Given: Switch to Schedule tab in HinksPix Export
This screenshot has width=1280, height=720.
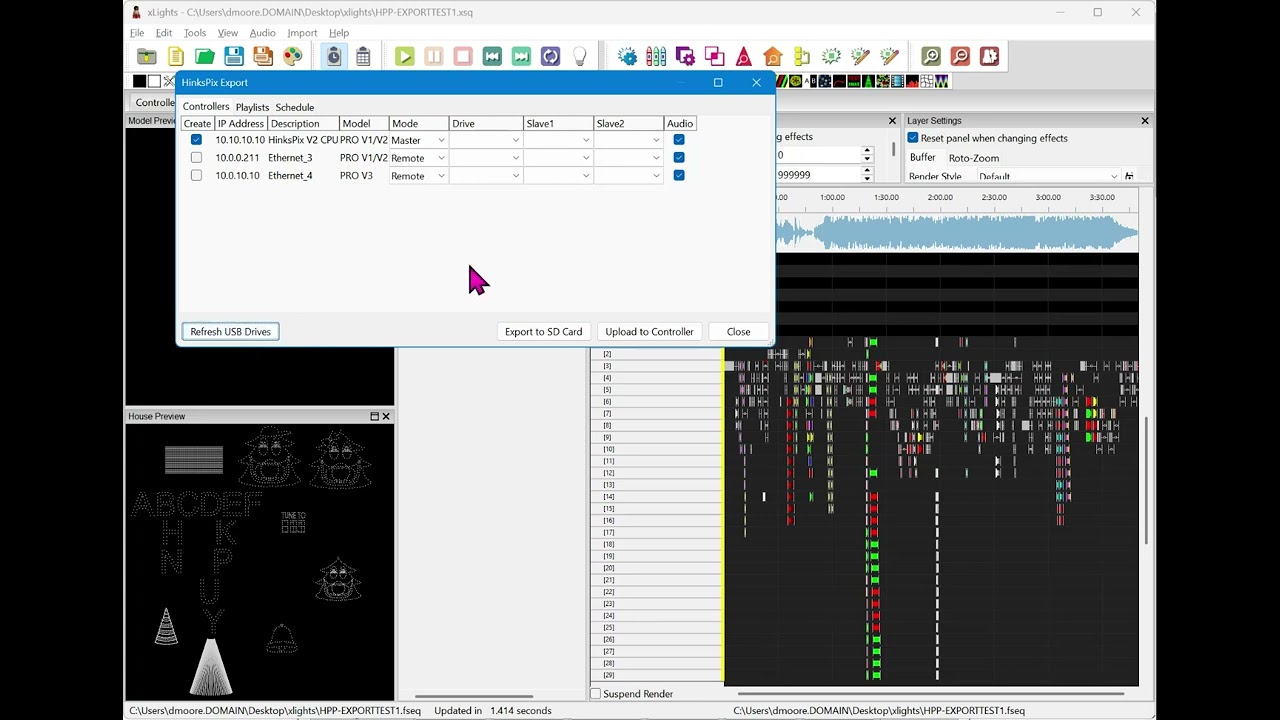Looking at the screenshot, I should [x=295, y=107].
